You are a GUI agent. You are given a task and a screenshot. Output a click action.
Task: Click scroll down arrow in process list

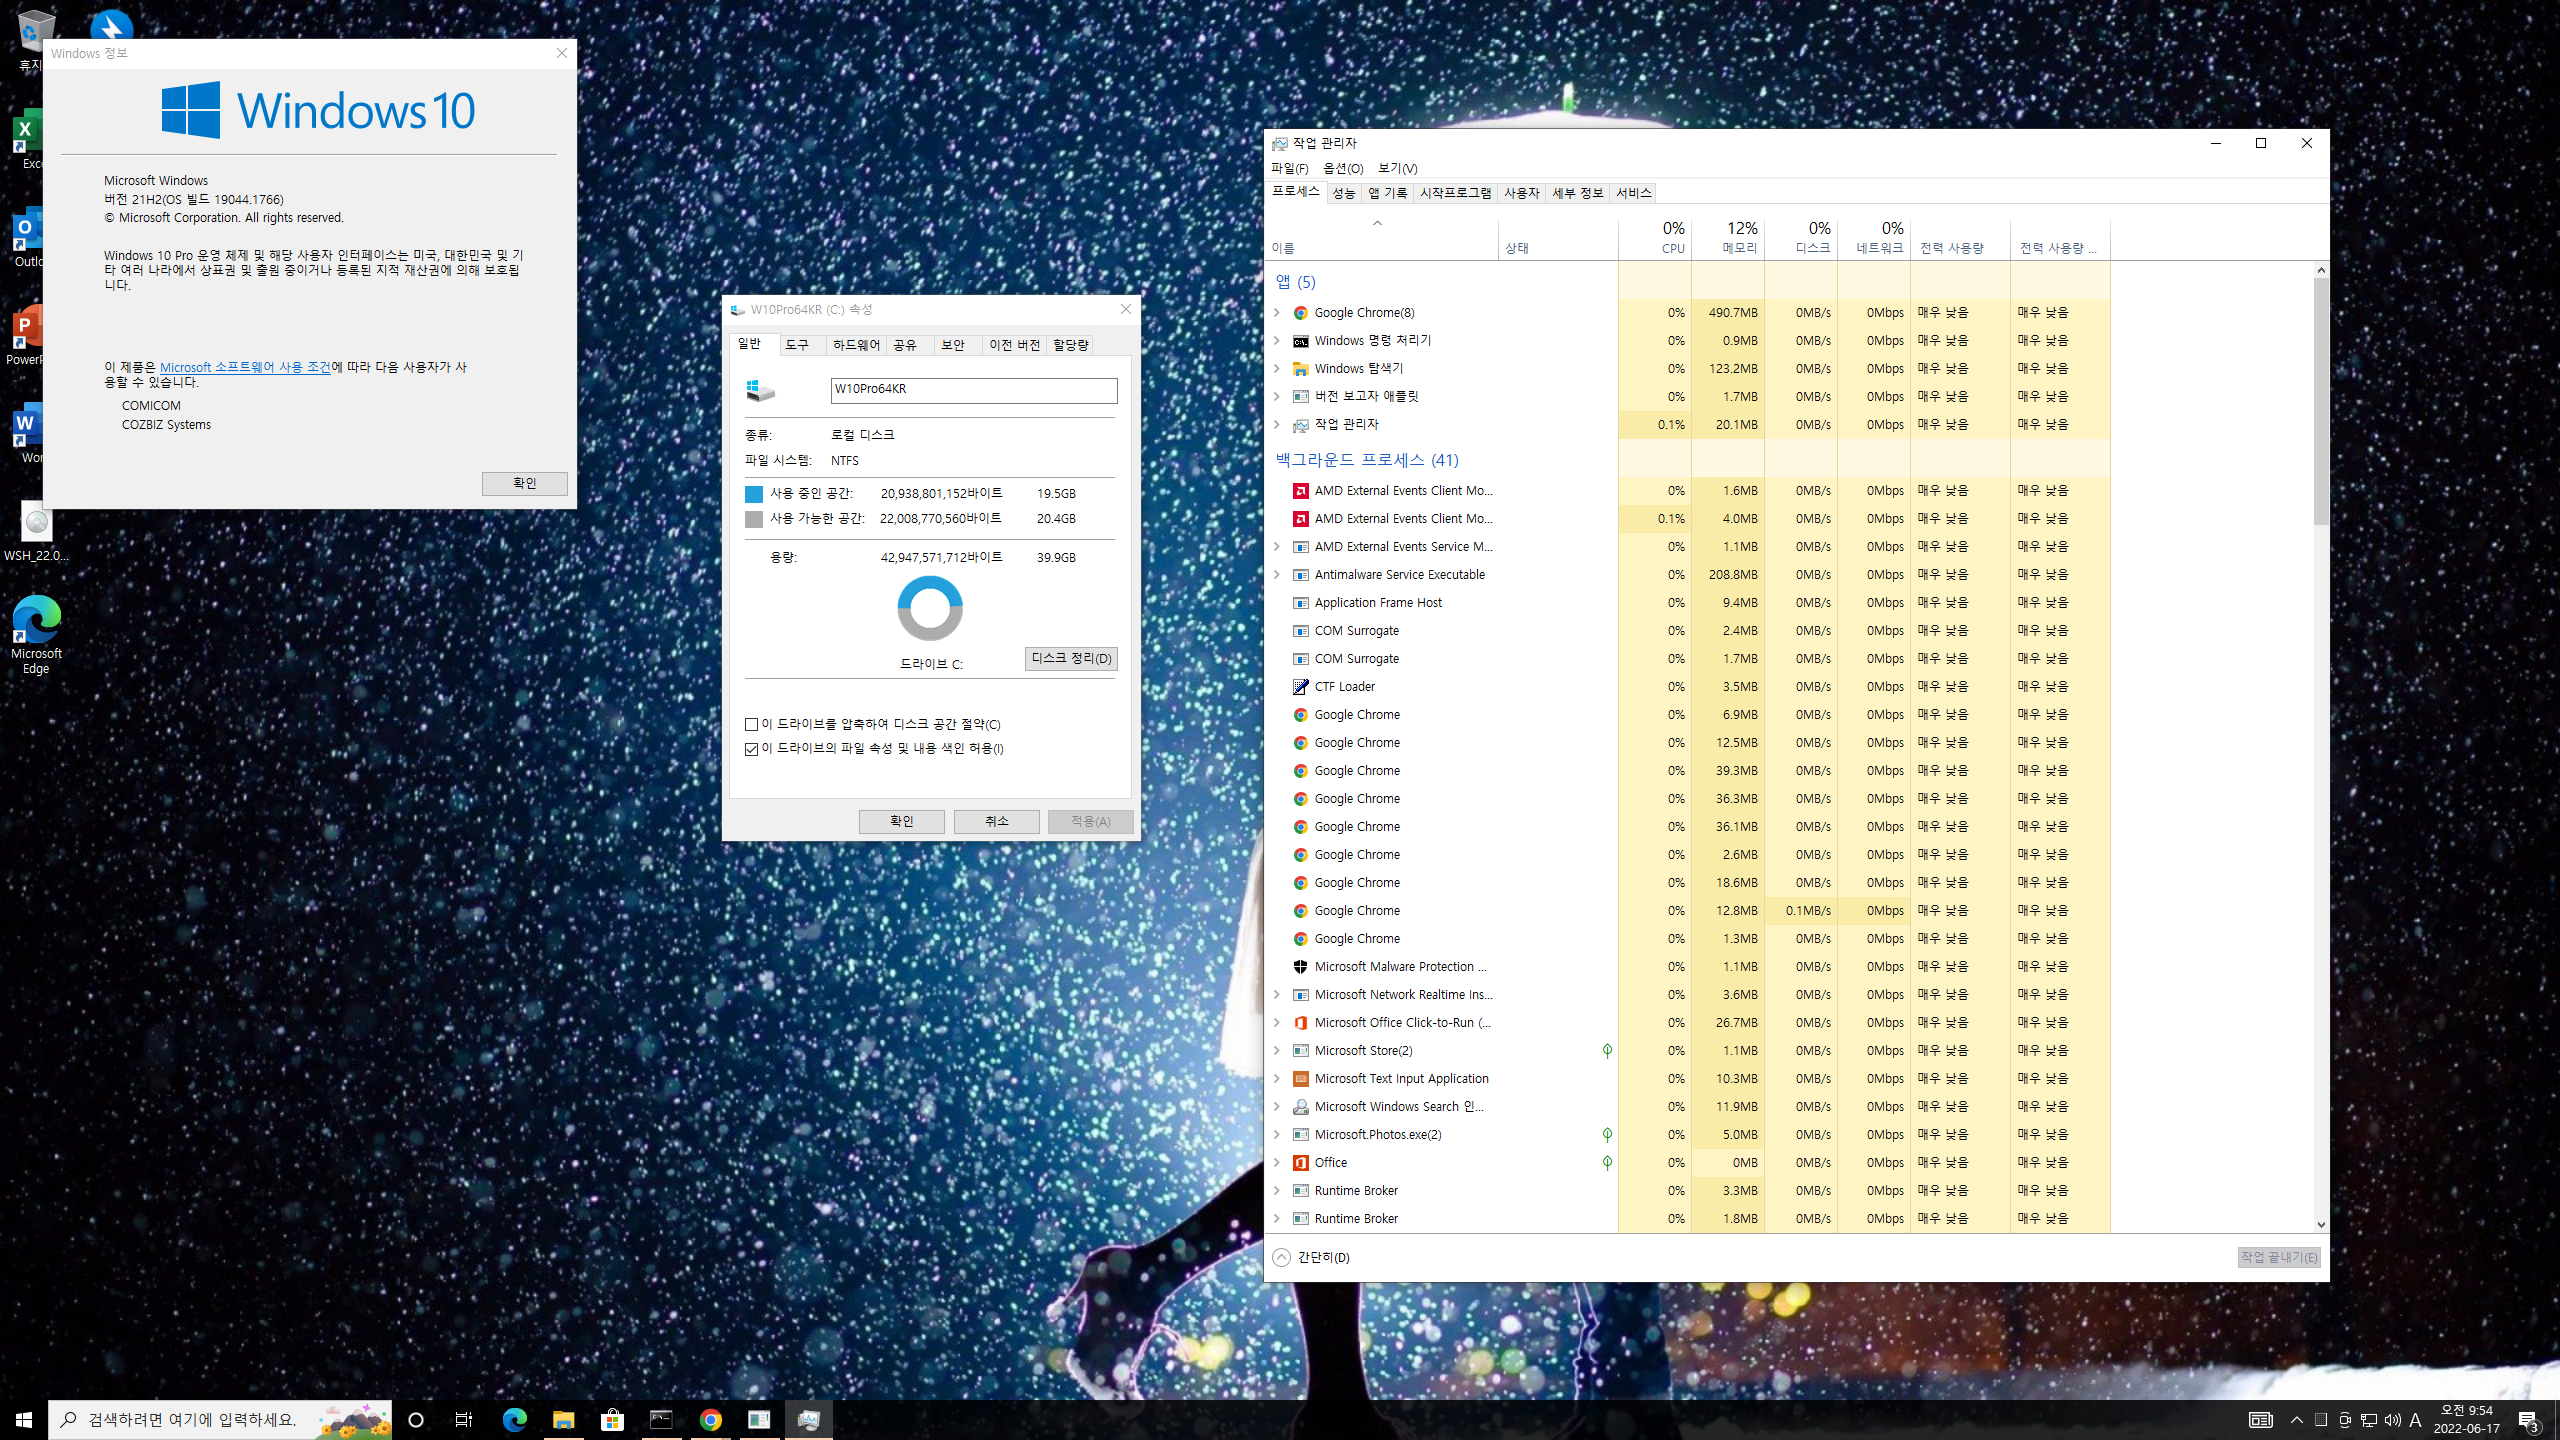pos(2321,1224)
